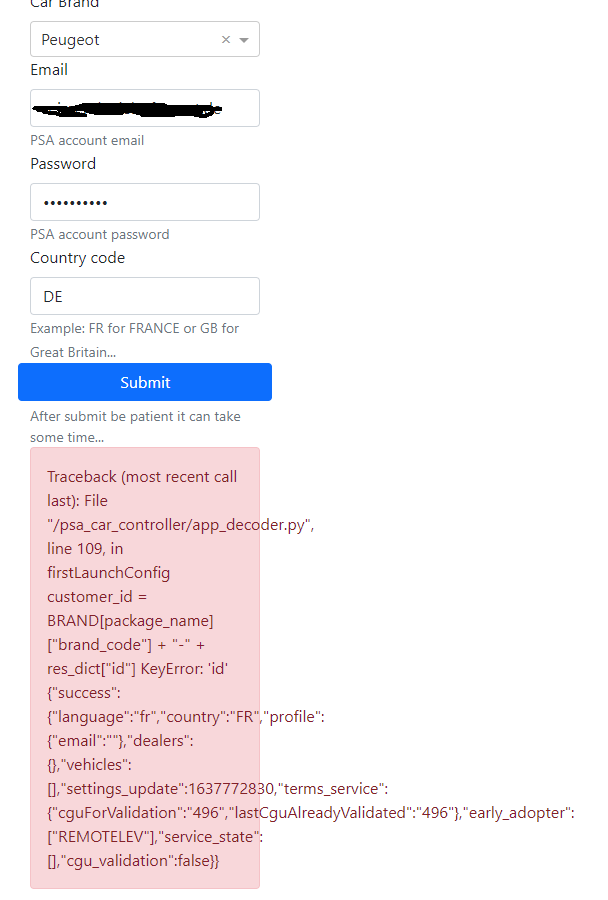Click the Country code field showing DE
The image size is (608, 900).
pyautogui.click(x=145, y=295)
